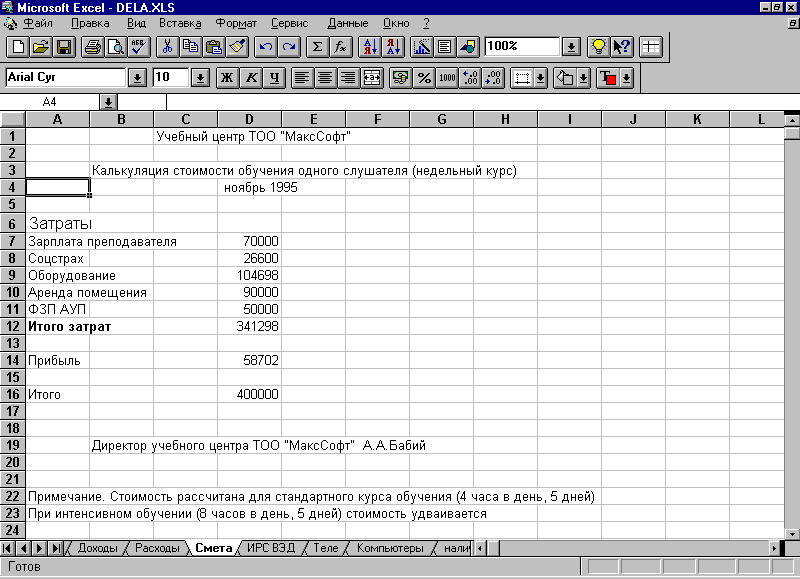This screenshot has height=579, width=800.
Task: Select entire row 12 header
Action: click(12, 326)
